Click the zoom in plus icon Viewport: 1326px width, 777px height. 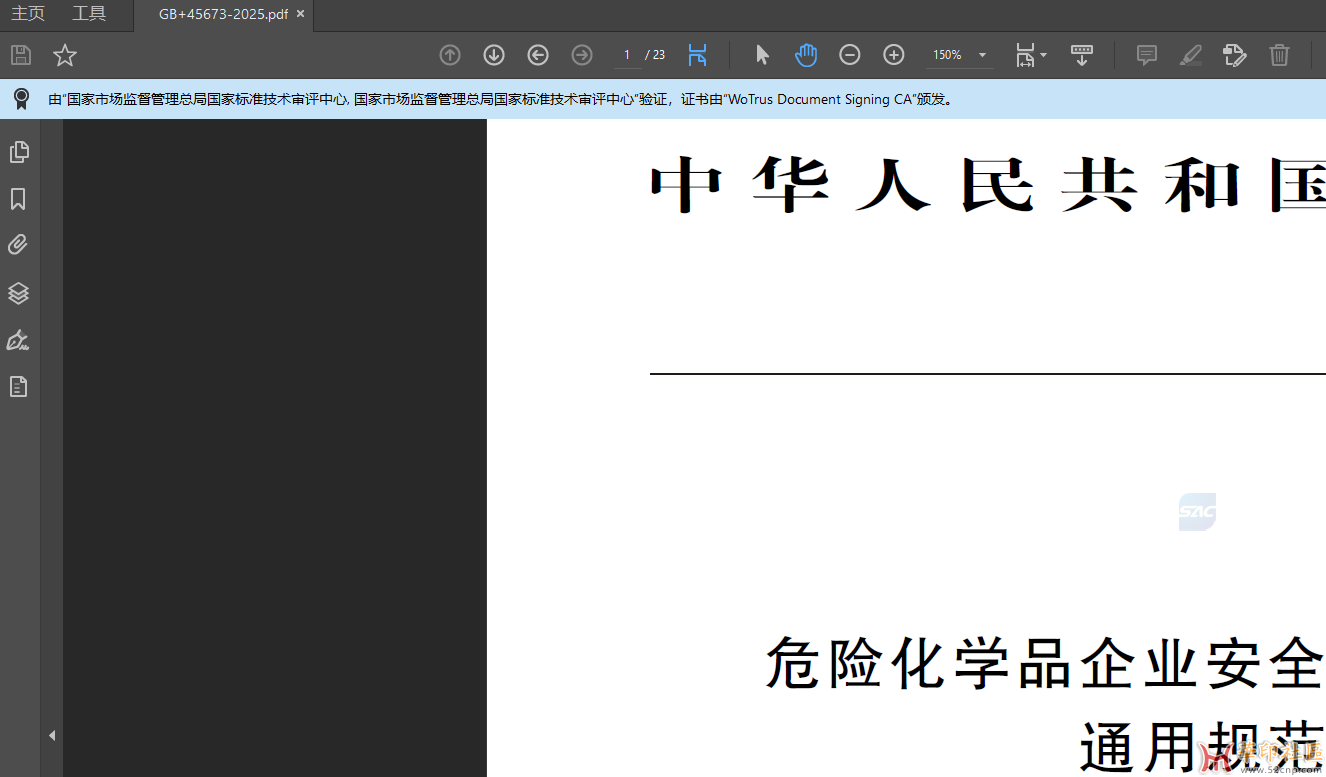click(894, 55)
